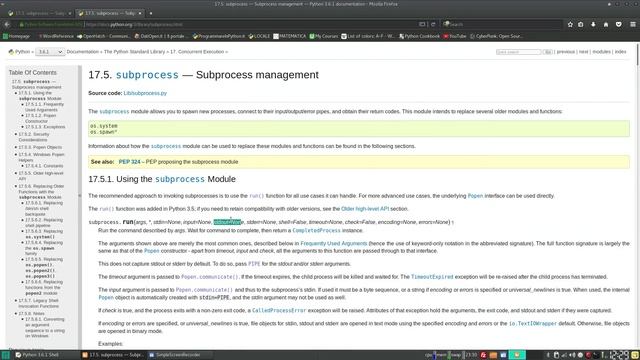The image size is (640, 360).
Task: Follow the next navigation link
Action: tap(584, 52)
